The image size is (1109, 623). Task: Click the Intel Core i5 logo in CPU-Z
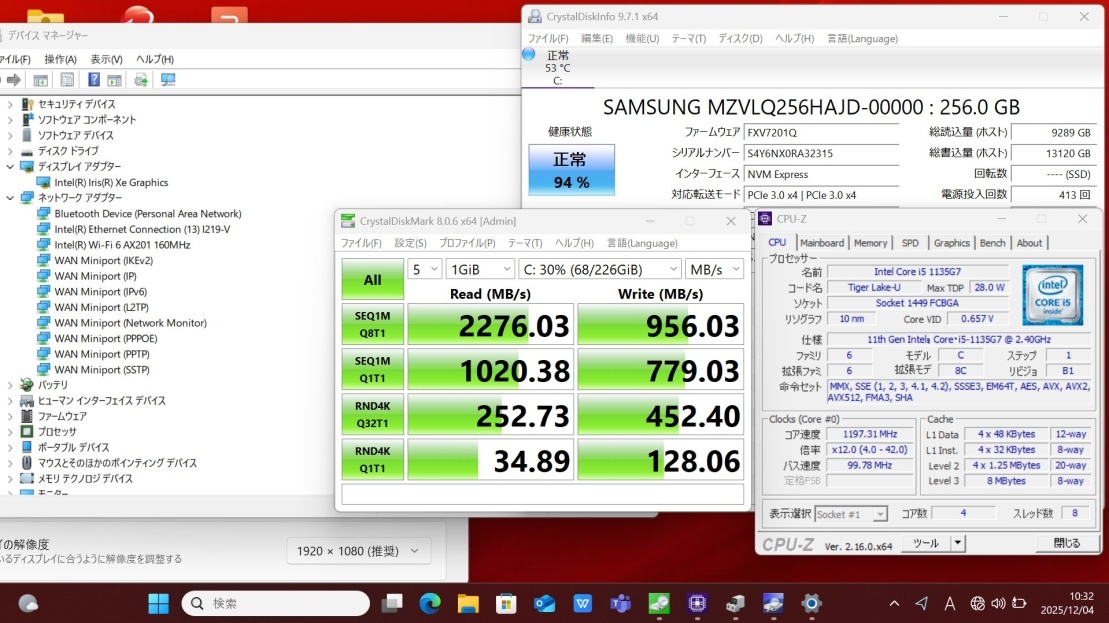(x=1052, y=294)
